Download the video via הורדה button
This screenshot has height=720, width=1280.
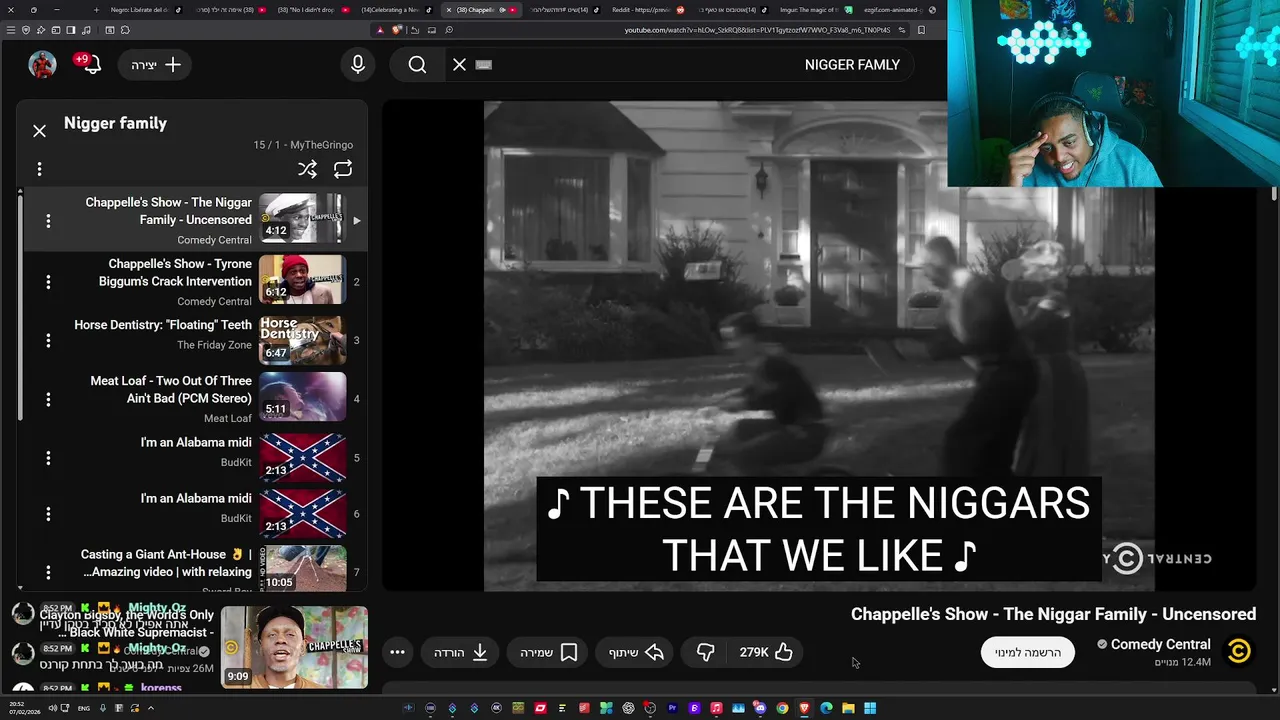click(461, 652)
